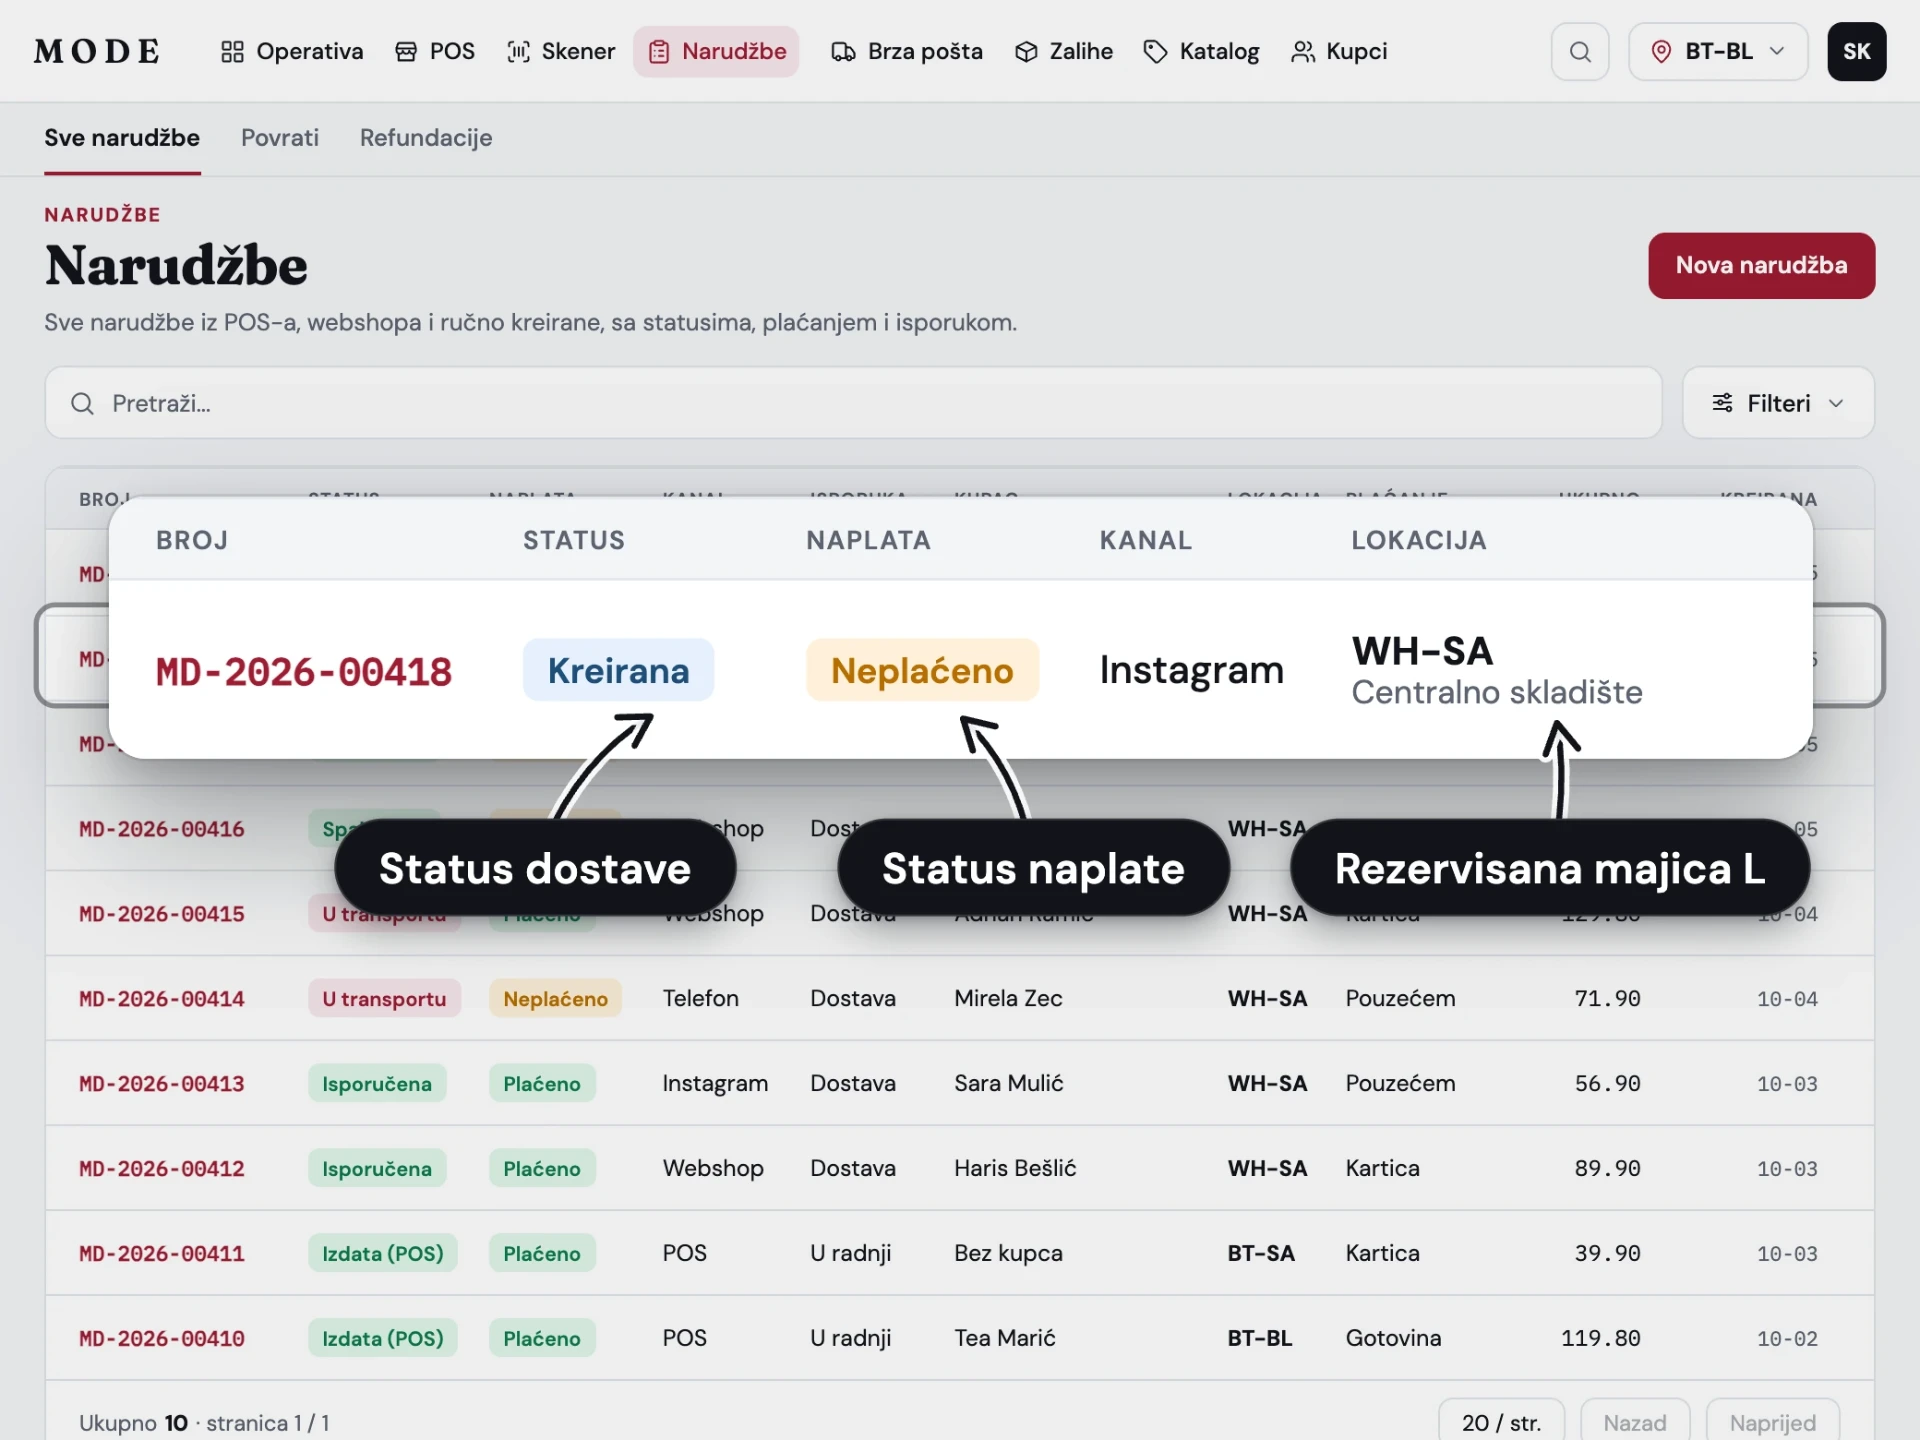The height and width of the screenshot is (1440, 1920).
Task: Click the Pretraži search input field
Action: [853, 403]
